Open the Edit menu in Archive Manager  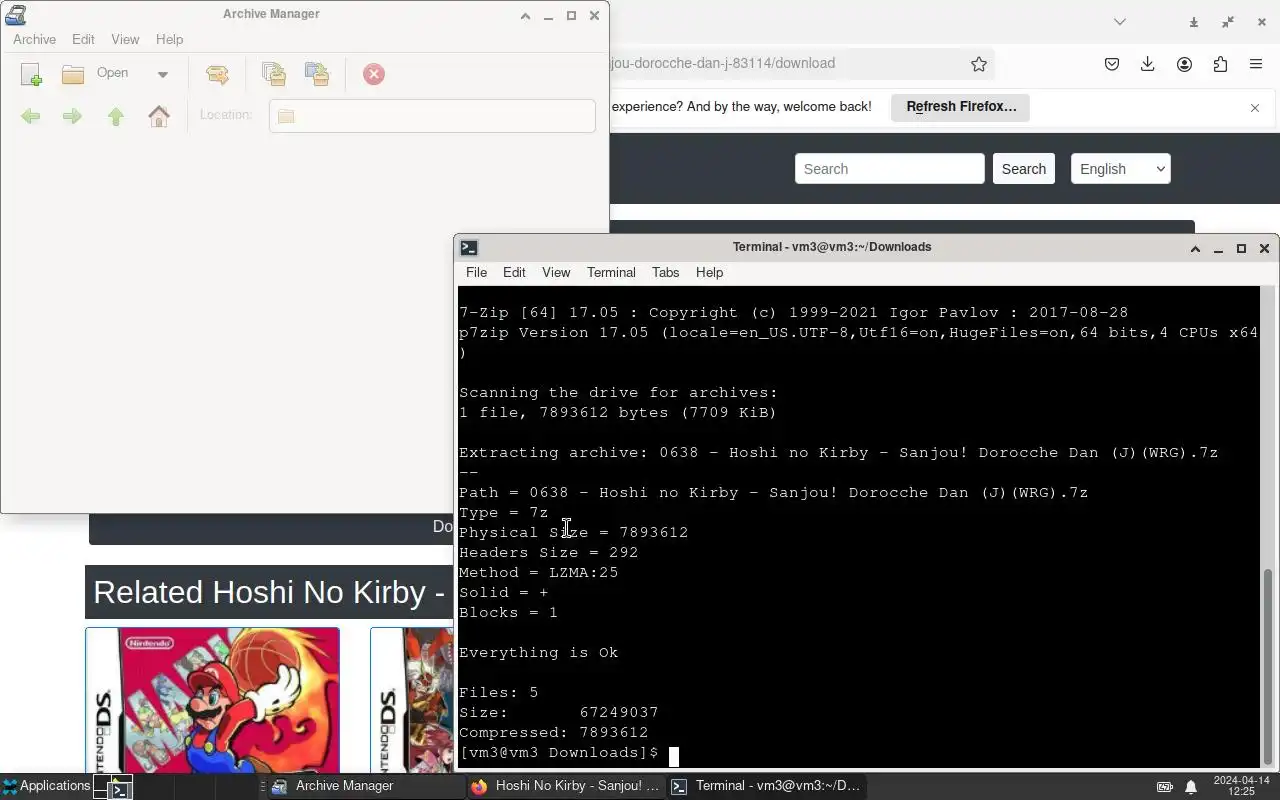[83, 39]
